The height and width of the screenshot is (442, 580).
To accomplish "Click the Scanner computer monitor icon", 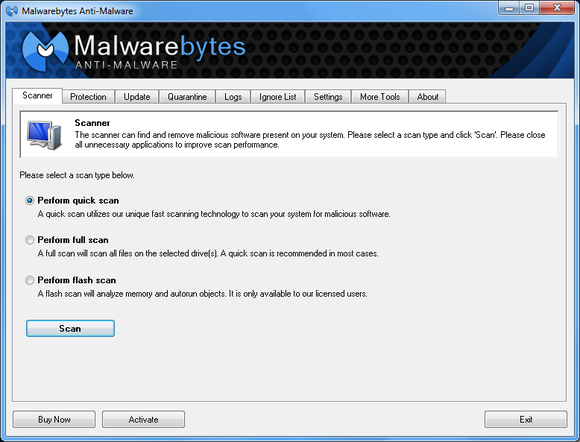I will point(44,135).
